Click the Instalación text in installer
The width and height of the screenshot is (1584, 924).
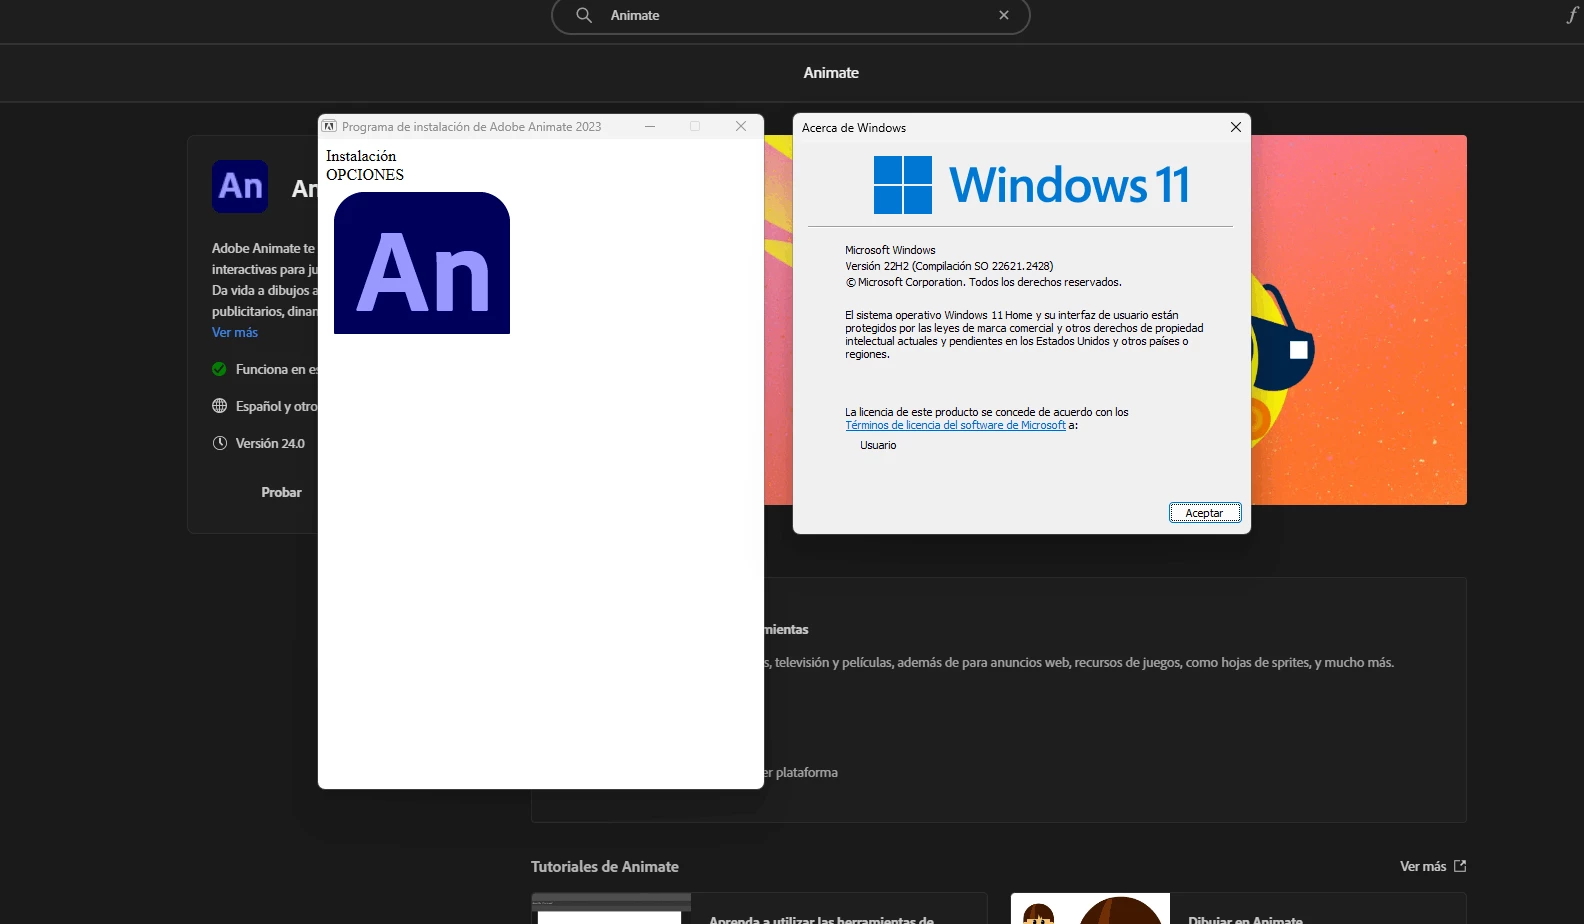[361, 156]
